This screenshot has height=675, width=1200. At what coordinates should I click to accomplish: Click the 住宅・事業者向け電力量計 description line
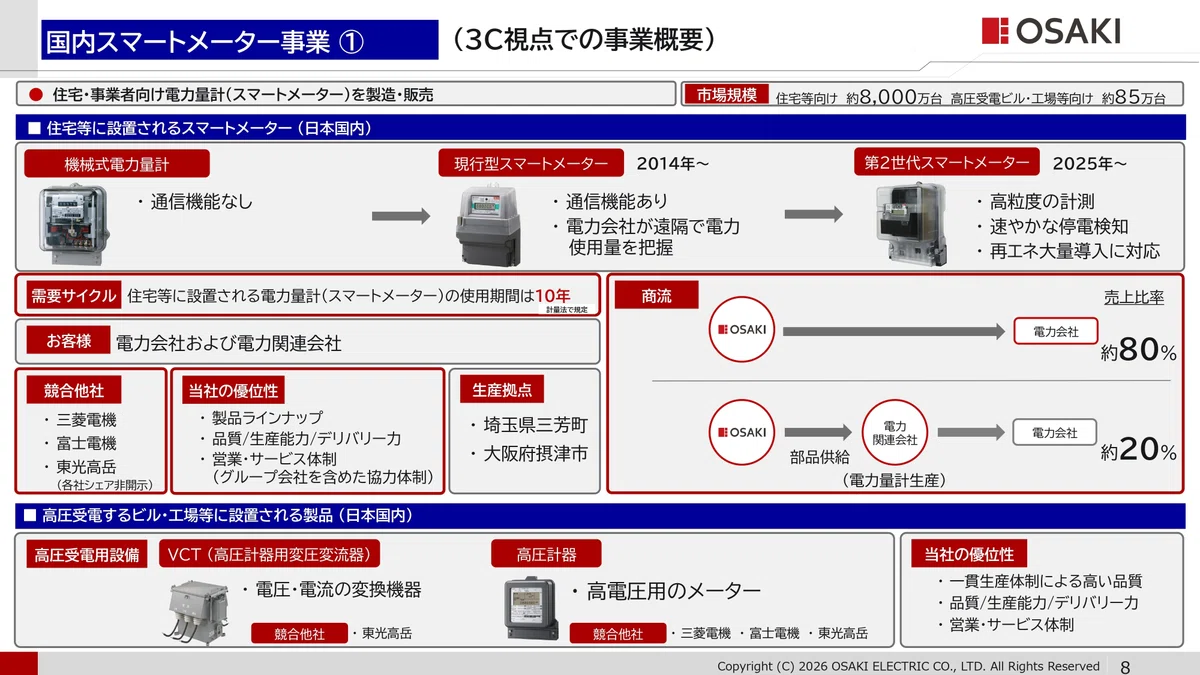243,95
